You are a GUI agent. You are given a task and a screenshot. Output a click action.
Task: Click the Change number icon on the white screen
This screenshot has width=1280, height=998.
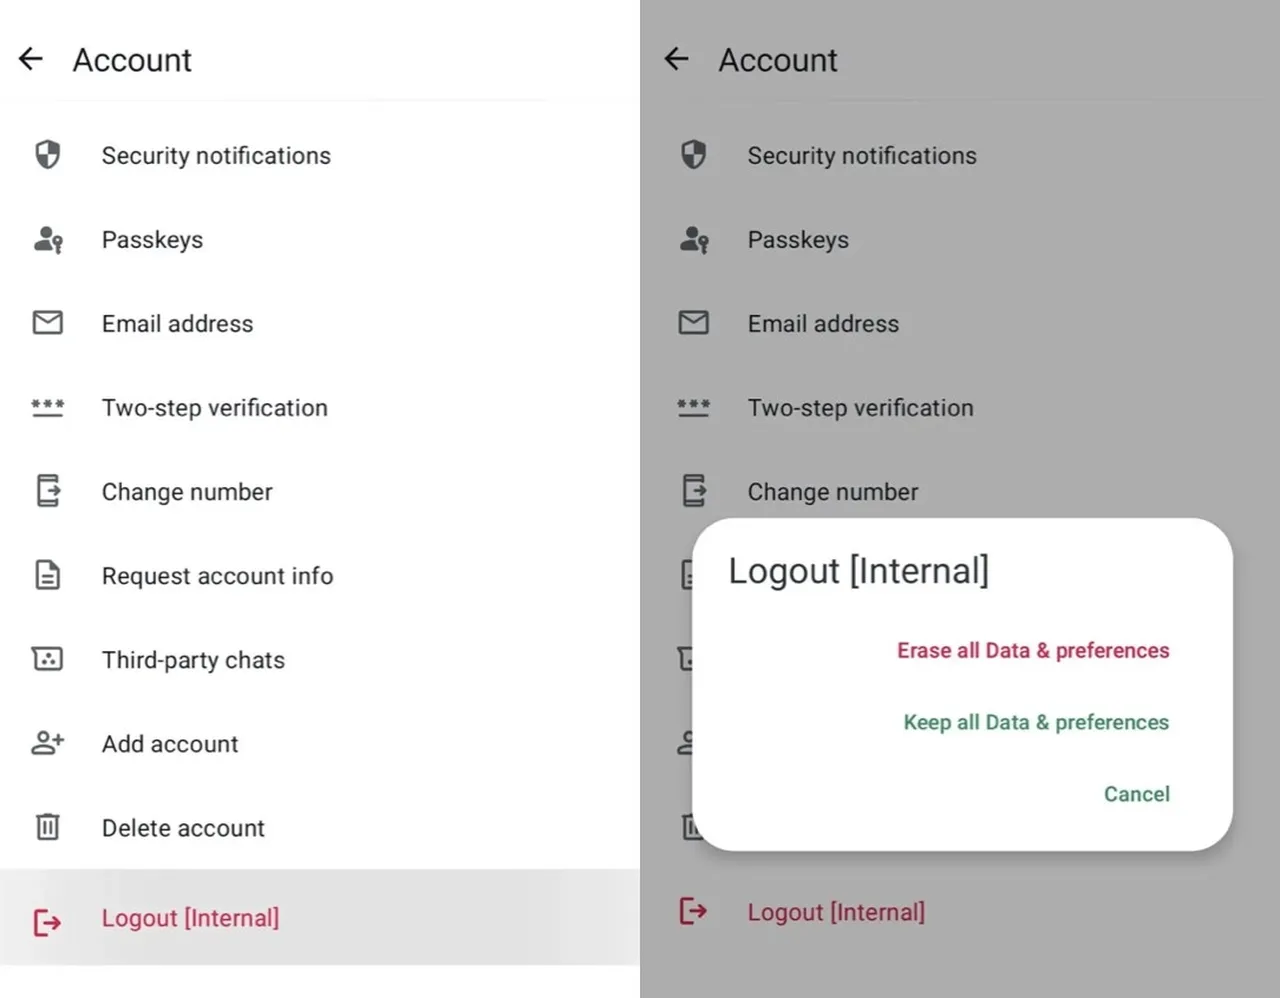point(48,491)
